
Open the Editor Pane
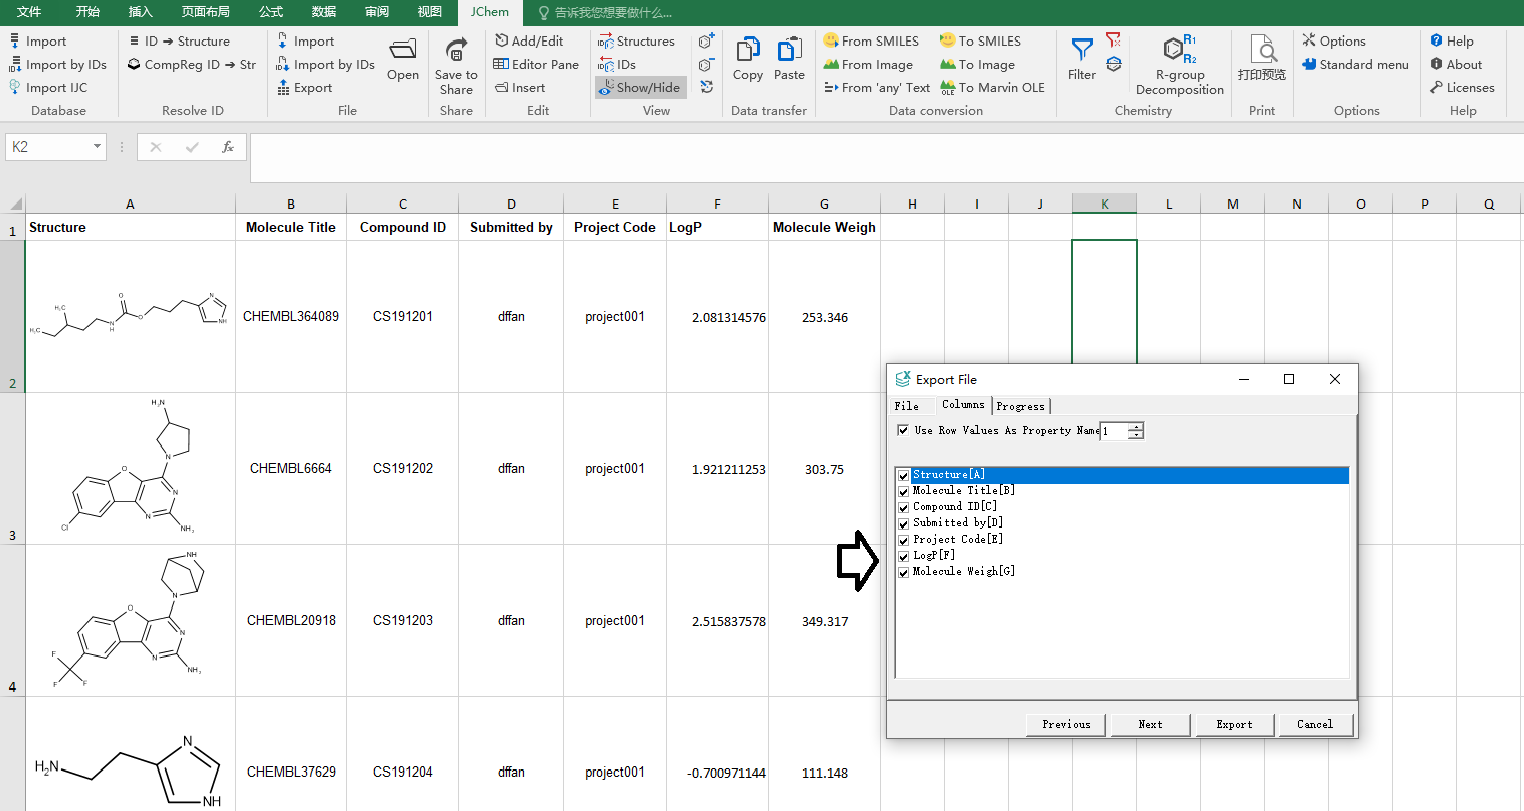point(536,64)
